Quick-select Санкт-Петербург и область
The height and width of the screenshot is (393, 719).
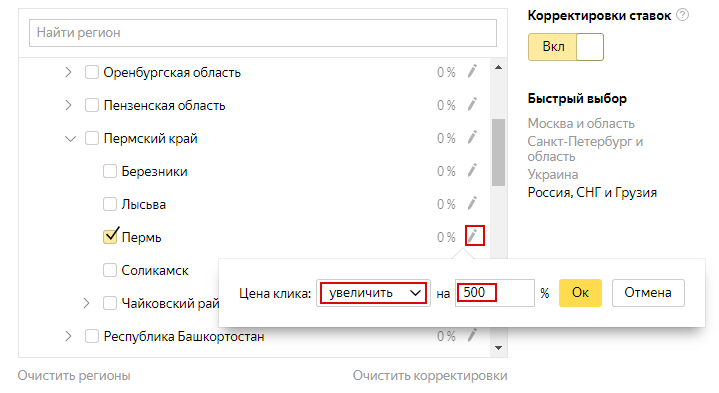585,149
